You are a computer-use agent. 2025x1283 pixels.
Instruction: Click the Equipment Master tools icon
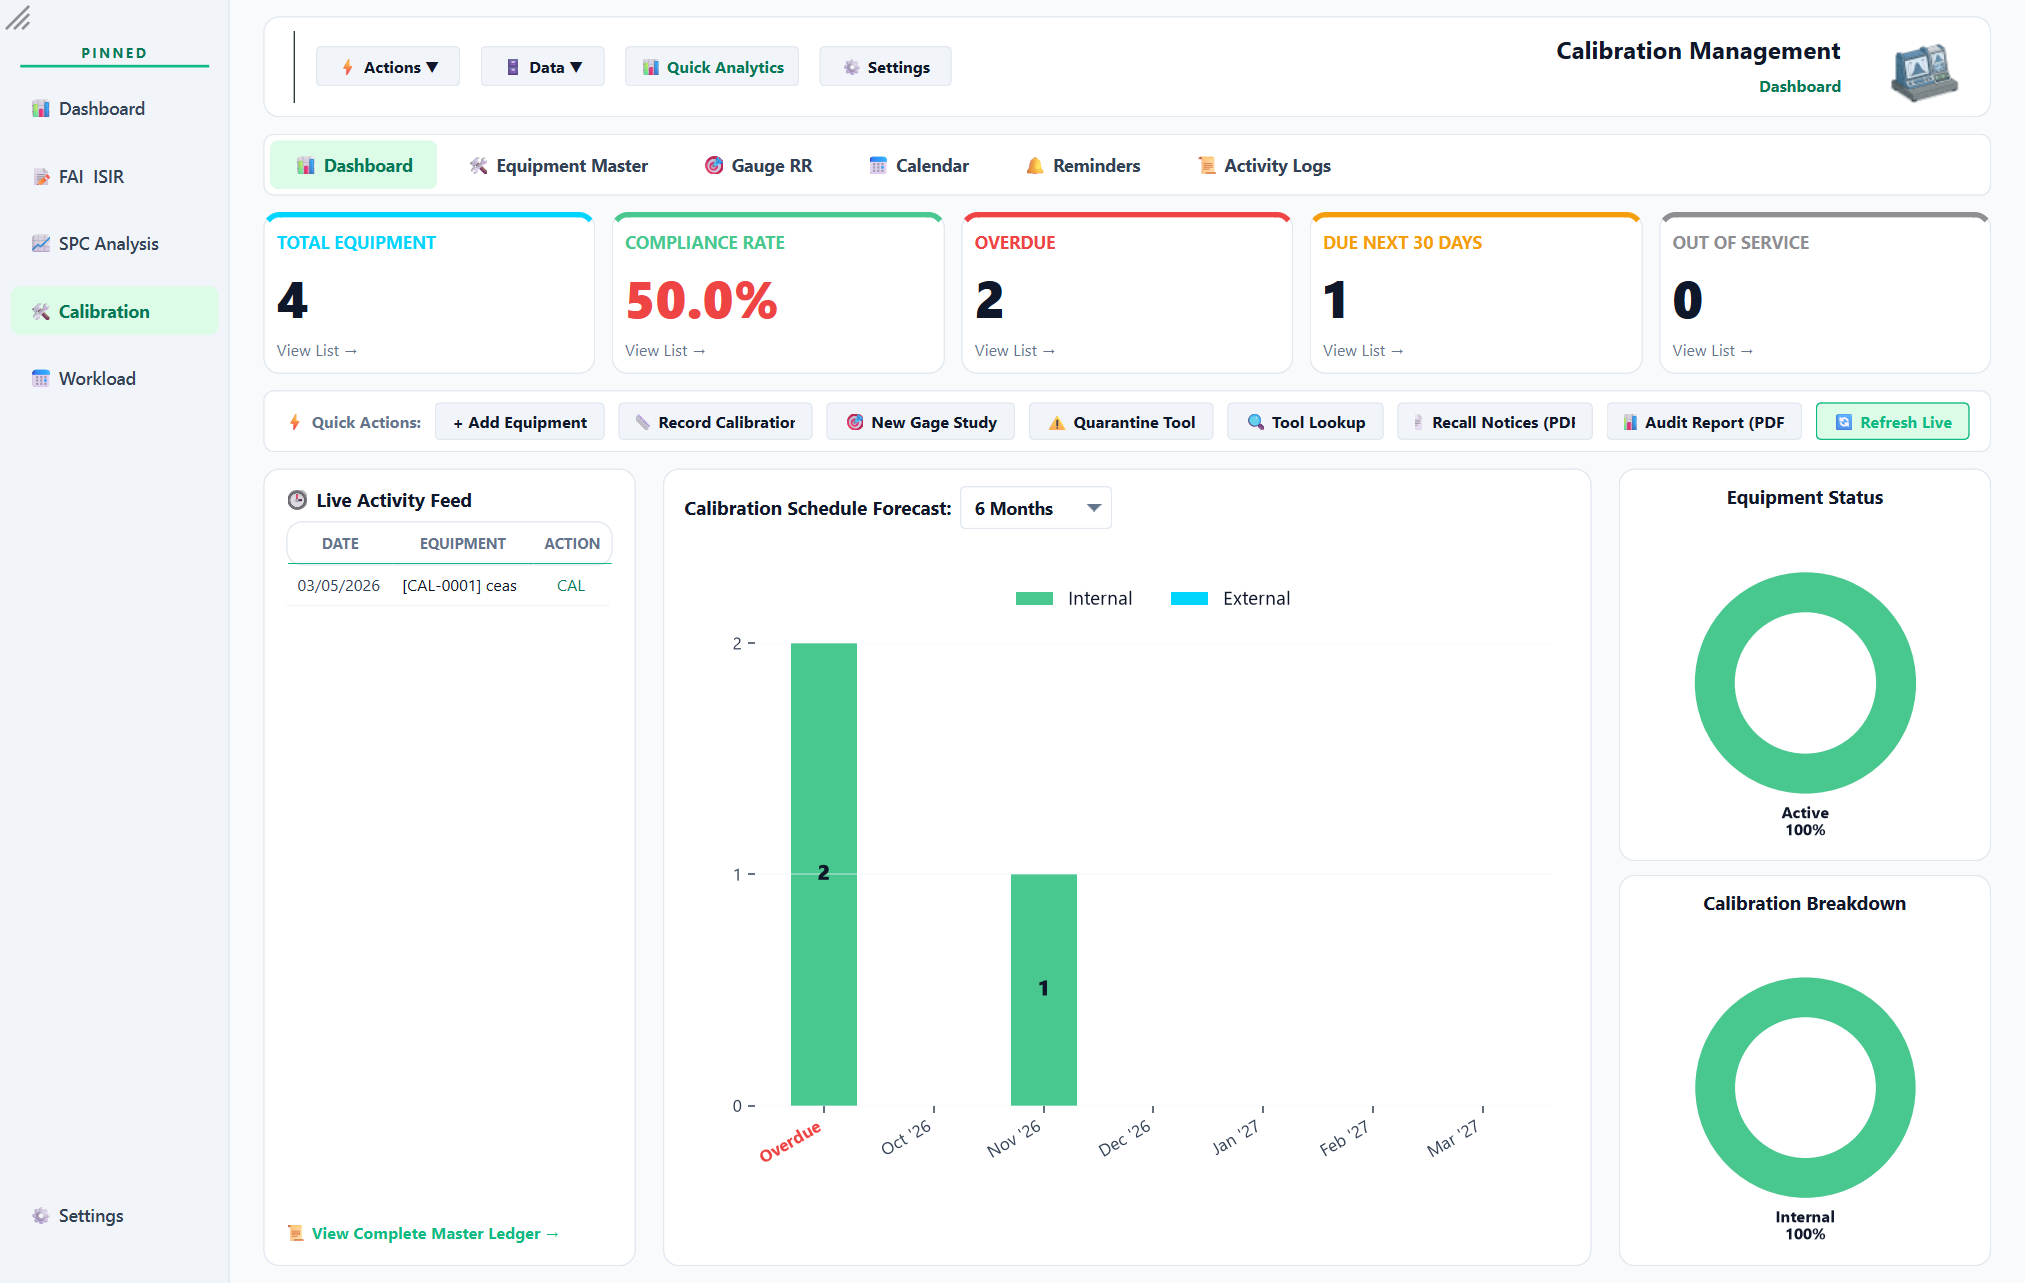point(479,166)
